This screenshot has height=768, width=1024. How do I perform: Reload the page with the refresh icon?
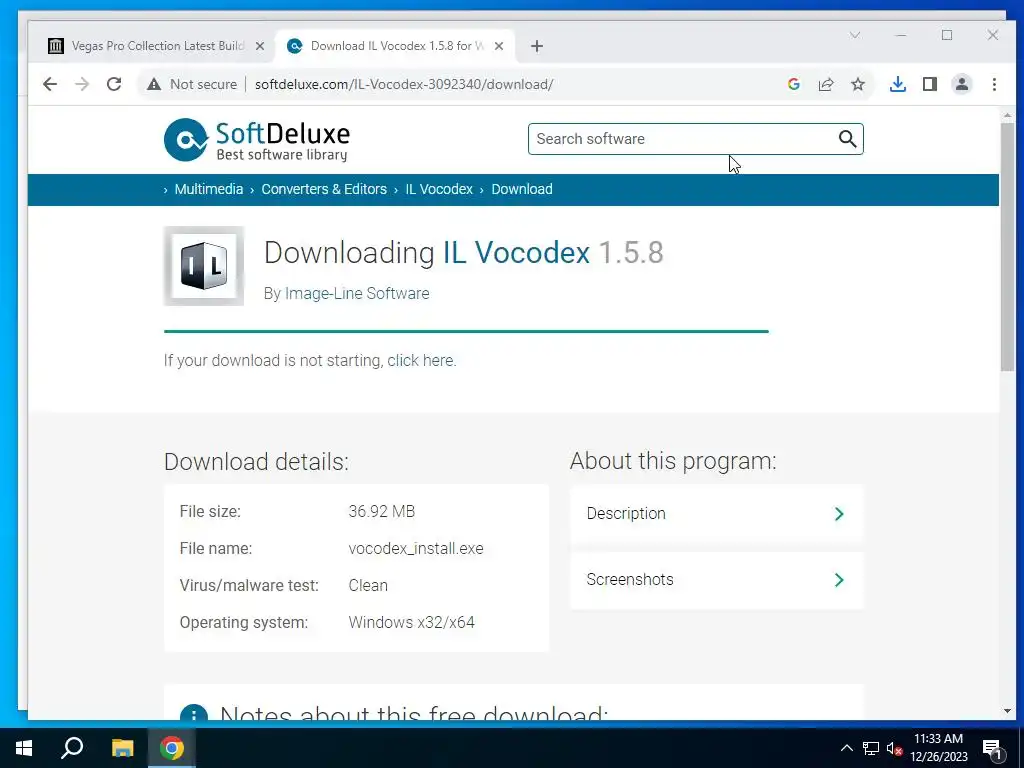(114, 84)
